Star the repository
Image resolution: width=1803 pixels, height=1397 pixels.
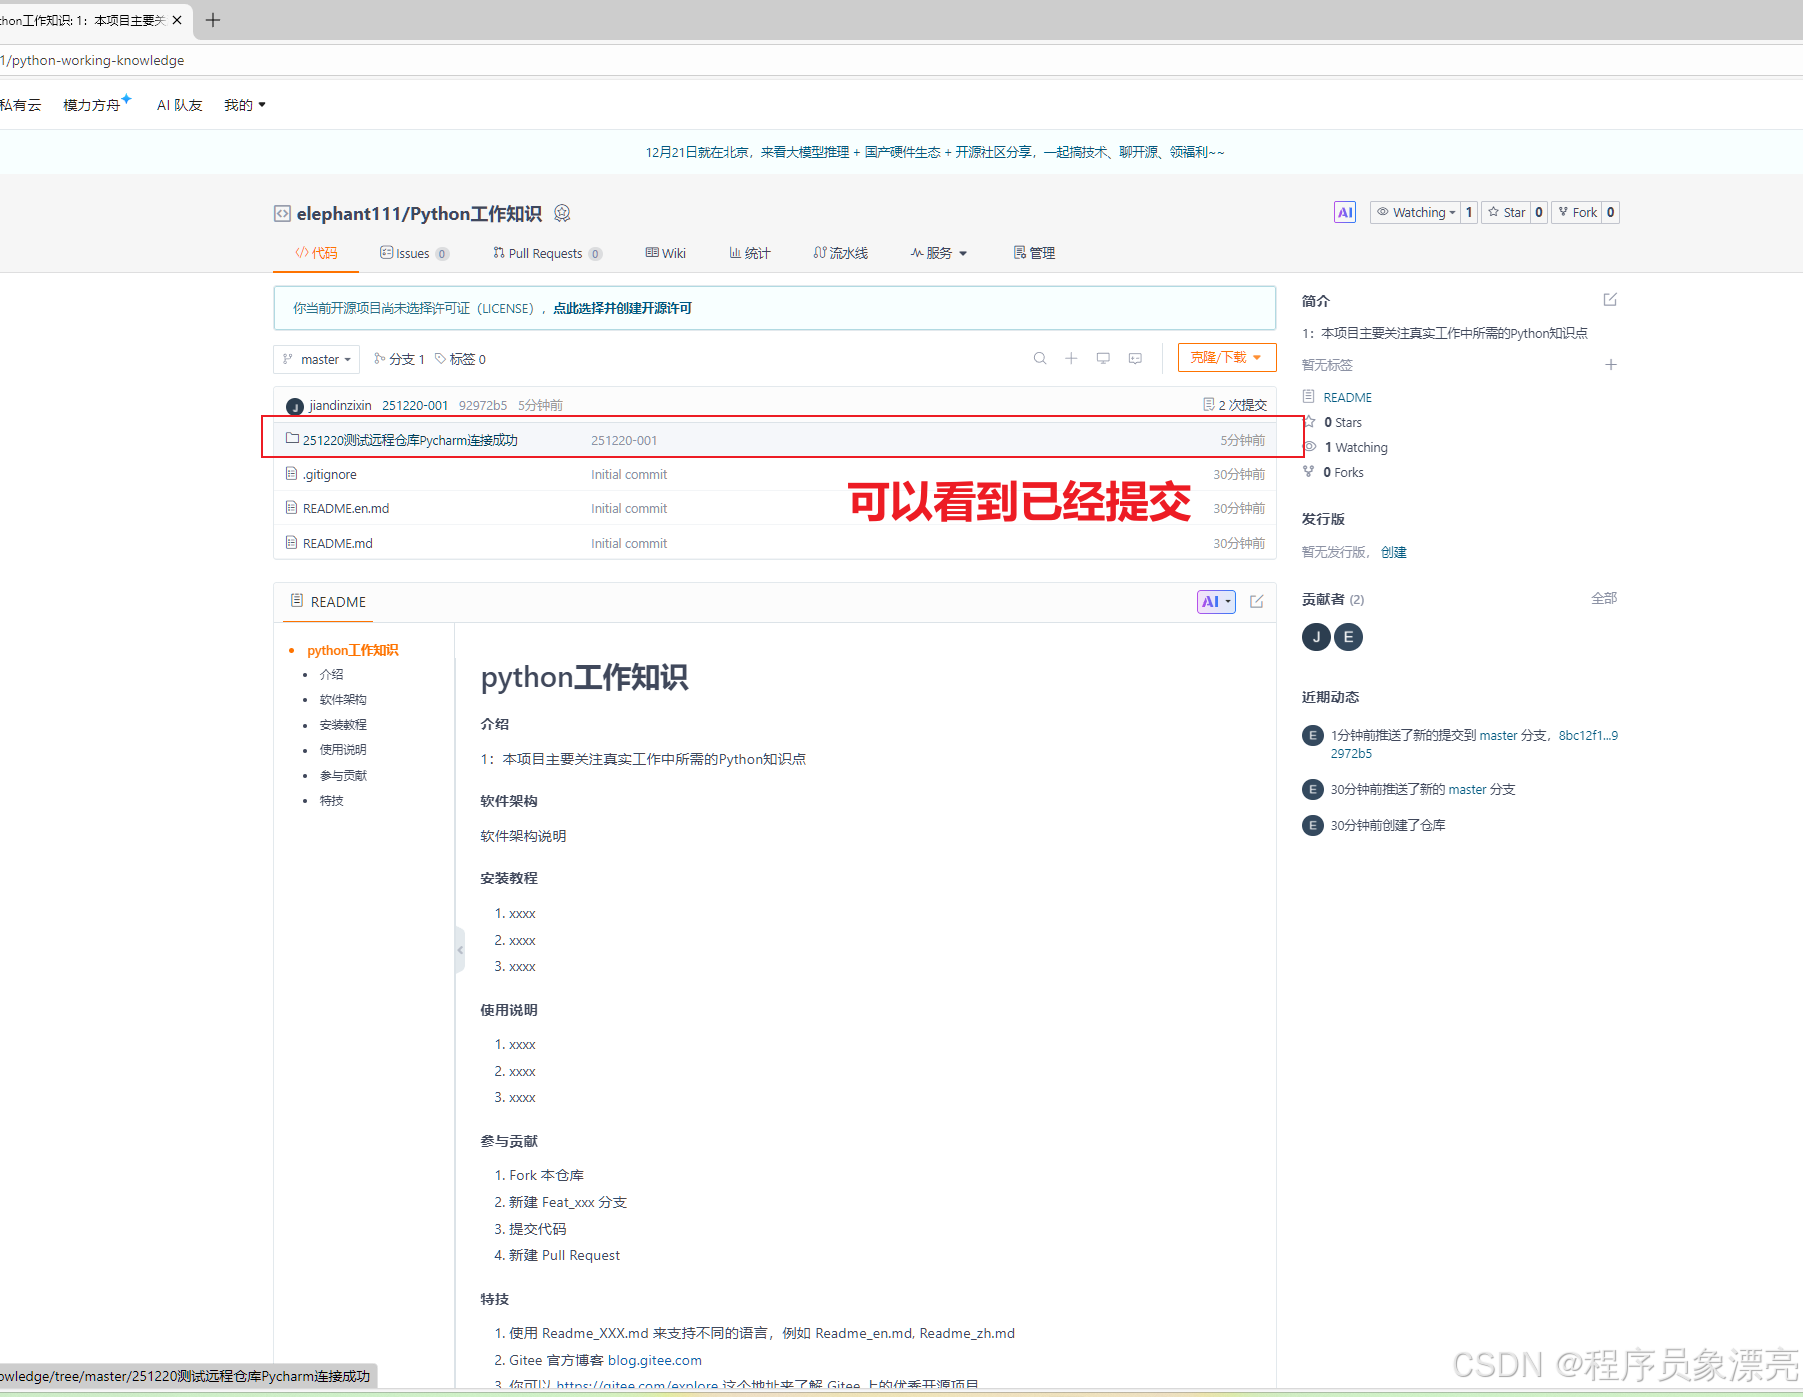1506,212
